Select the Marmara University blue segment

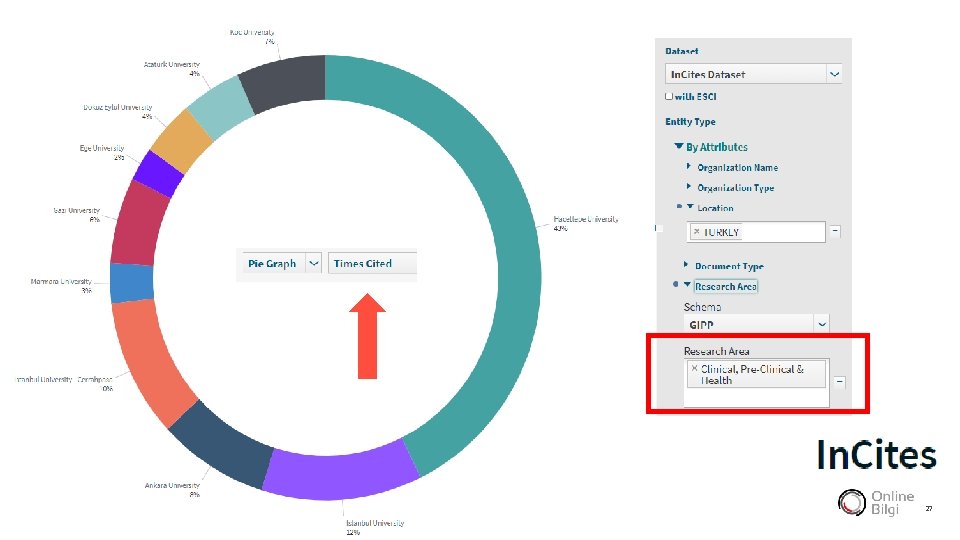[132, 282]
